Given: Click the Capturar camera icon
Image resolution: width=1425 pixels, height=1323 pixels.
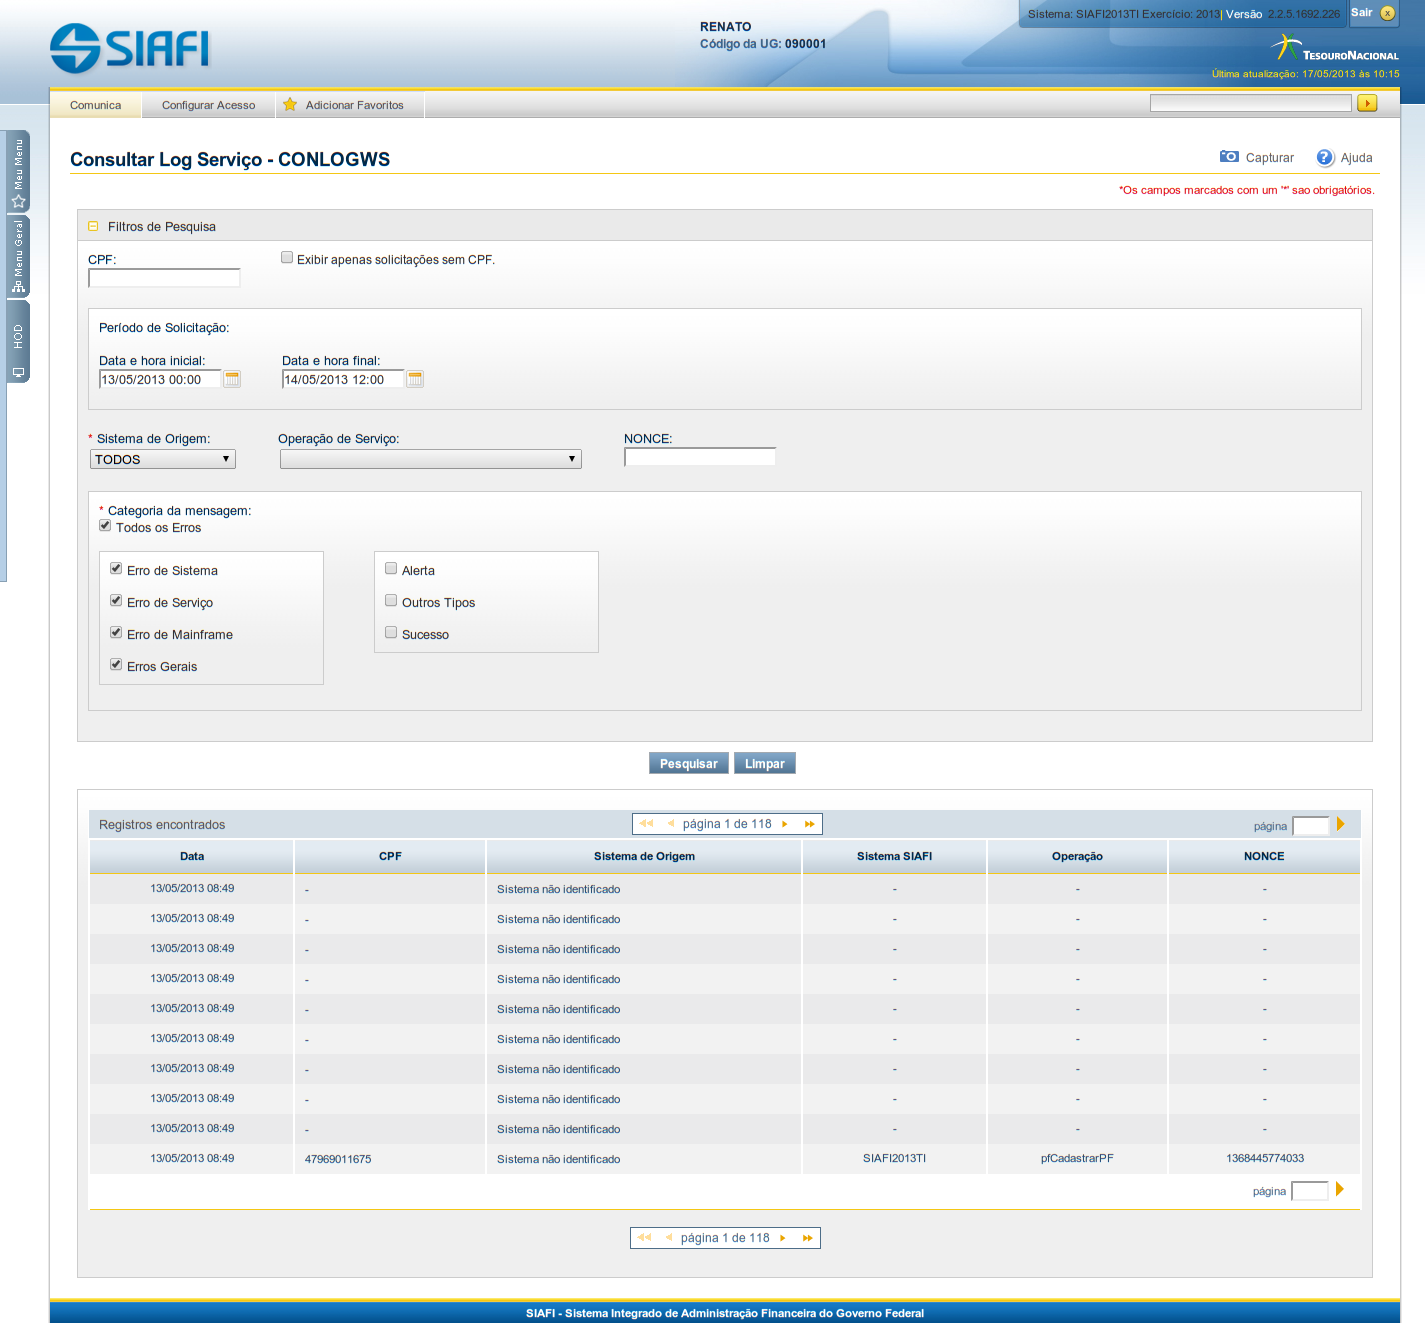Looking at the screenshot, I should [x=1229, y=157].
